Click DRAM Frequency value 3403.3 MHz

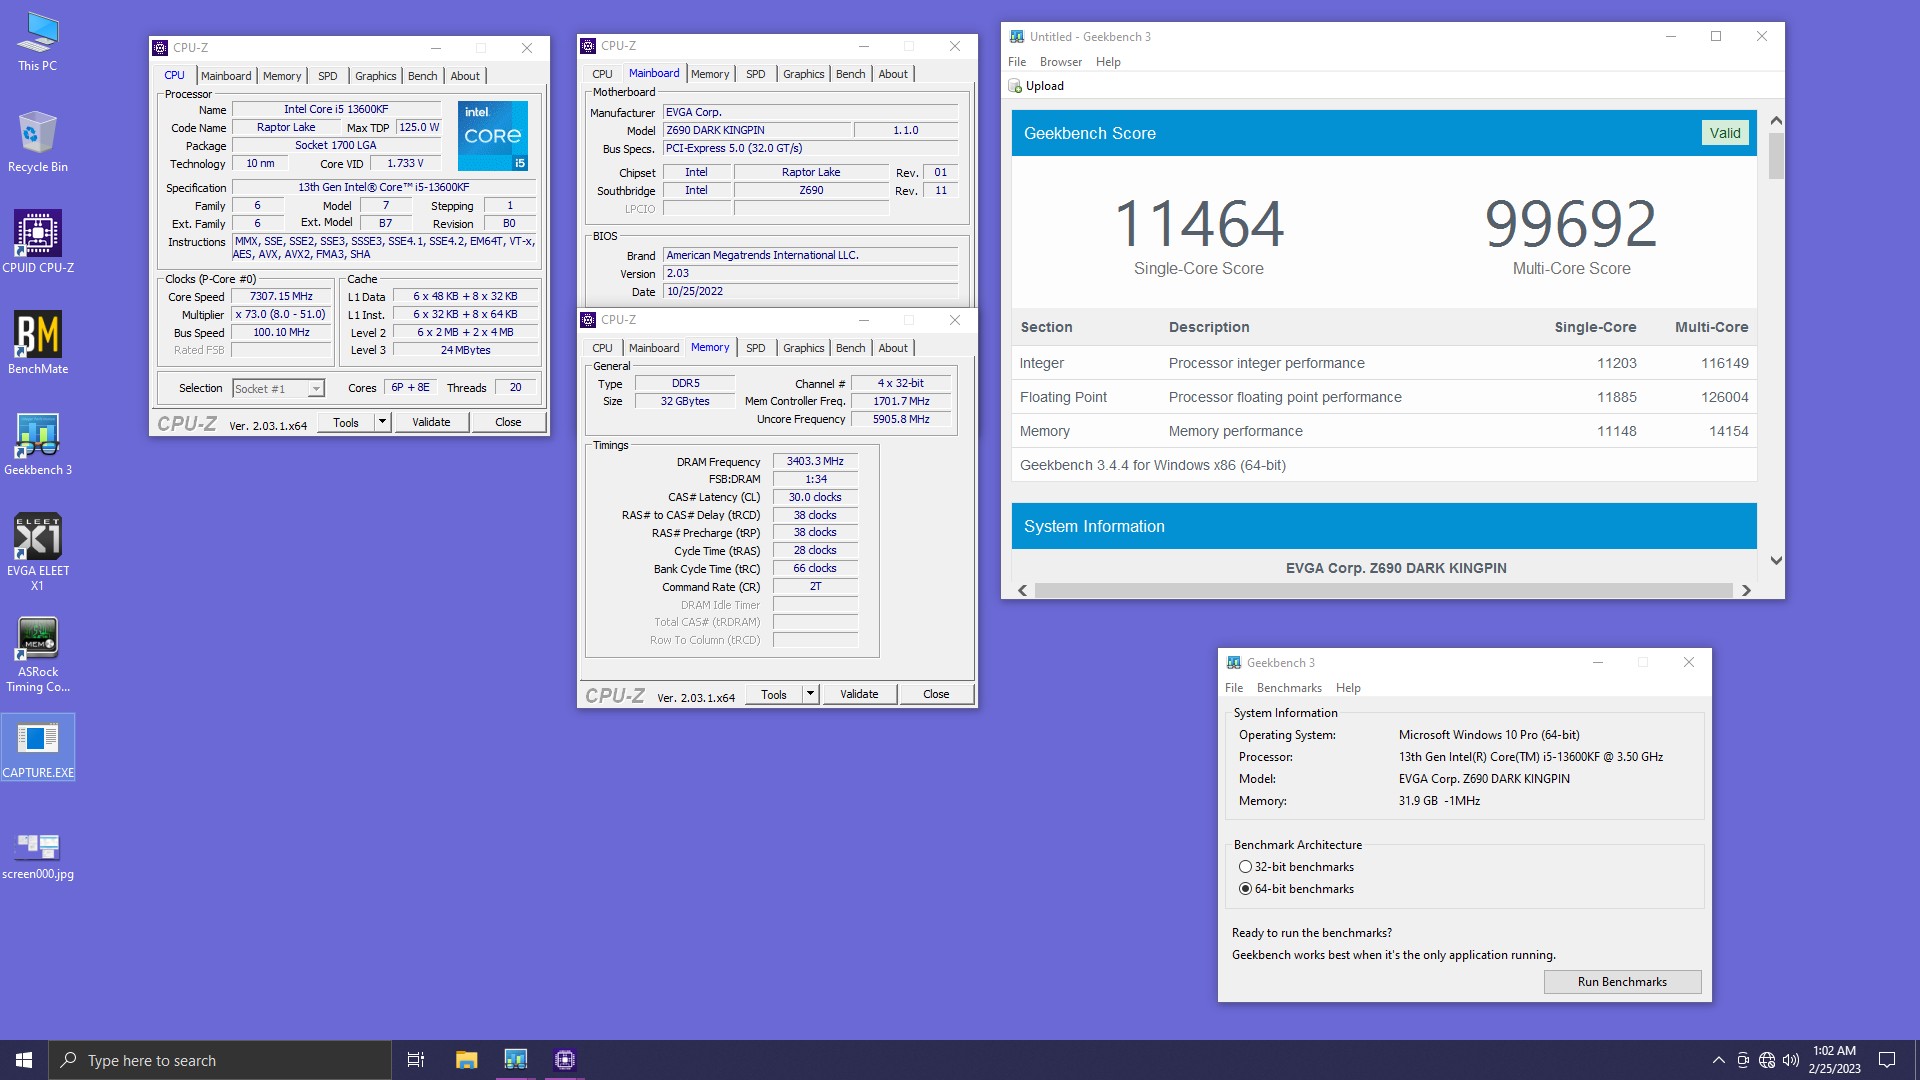coord(815,462)
